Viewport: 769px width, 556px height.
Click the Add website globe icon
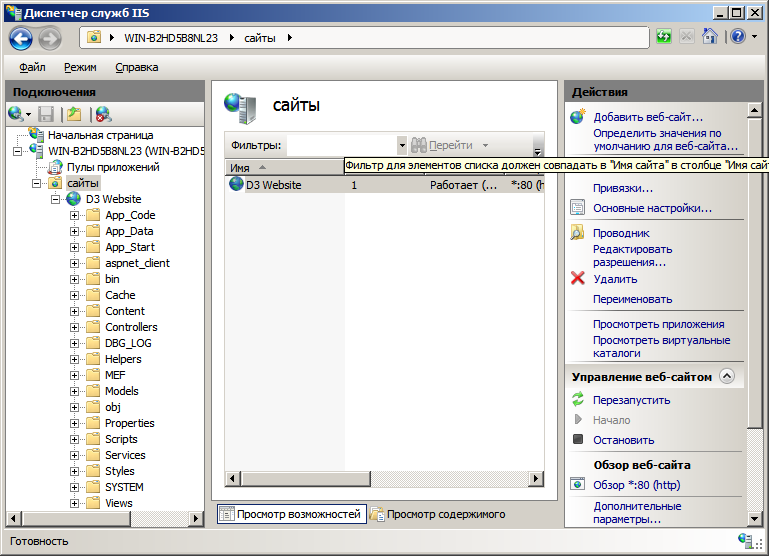pos(578,117)
